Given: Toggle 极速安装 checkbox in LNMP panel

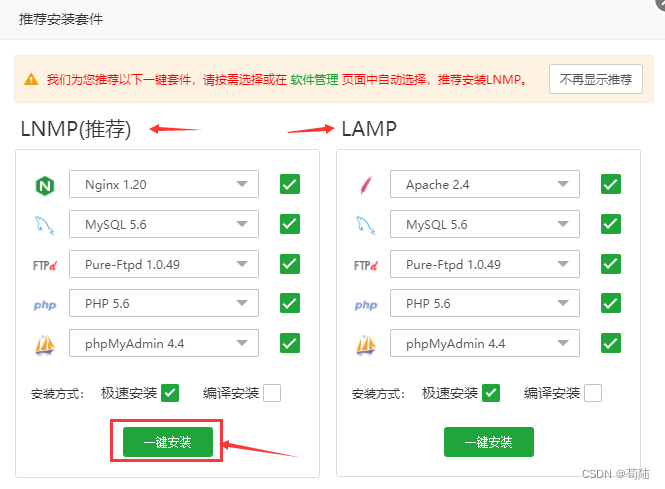Looking at the screenshot, I should (x=170, y=393).
